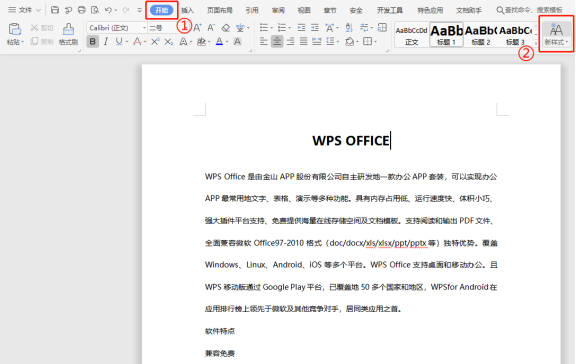This screenshot has width=576, height=364.
Task: Click the table grid icon next to tab stops
Action: point(382,28)
